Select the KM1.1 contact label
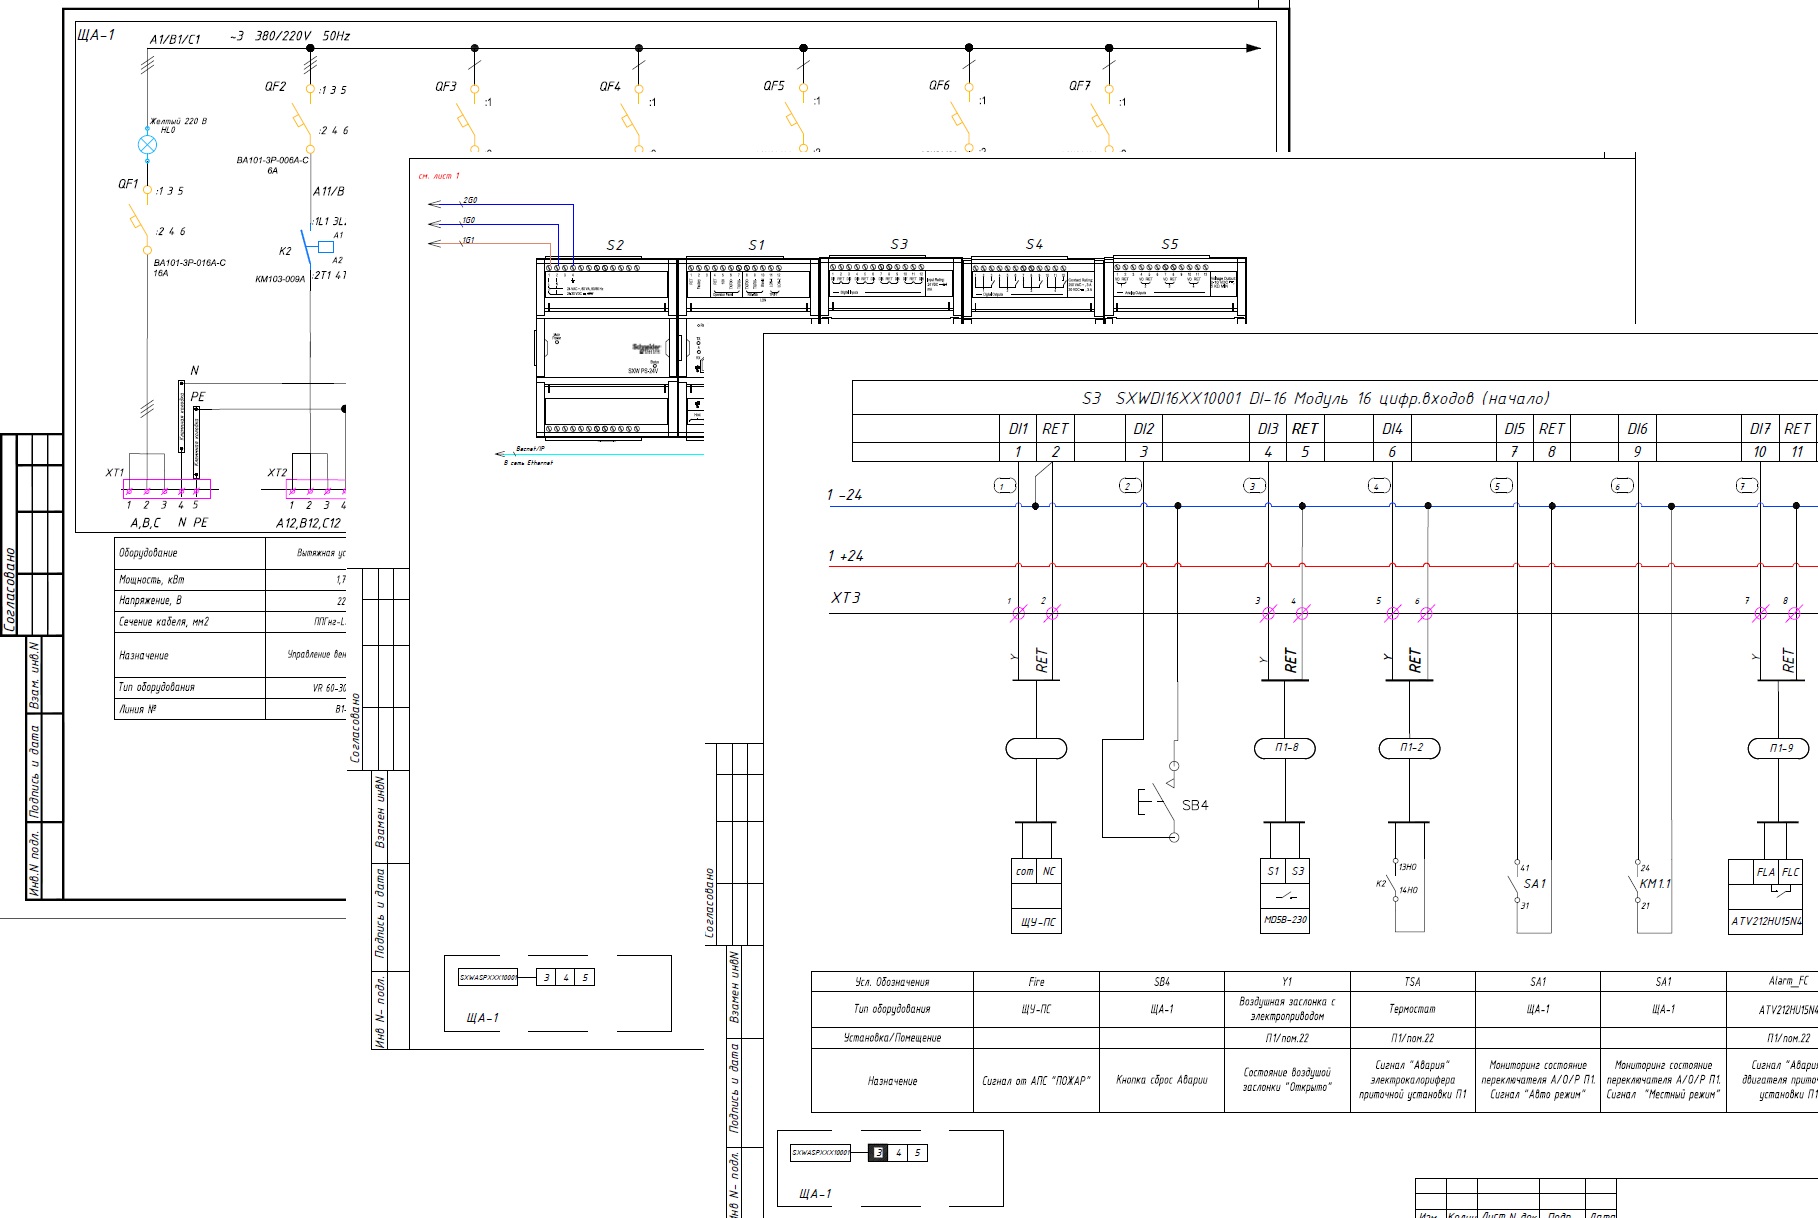Screen dimensions: 1818x1218 (x=1654, y=884)
